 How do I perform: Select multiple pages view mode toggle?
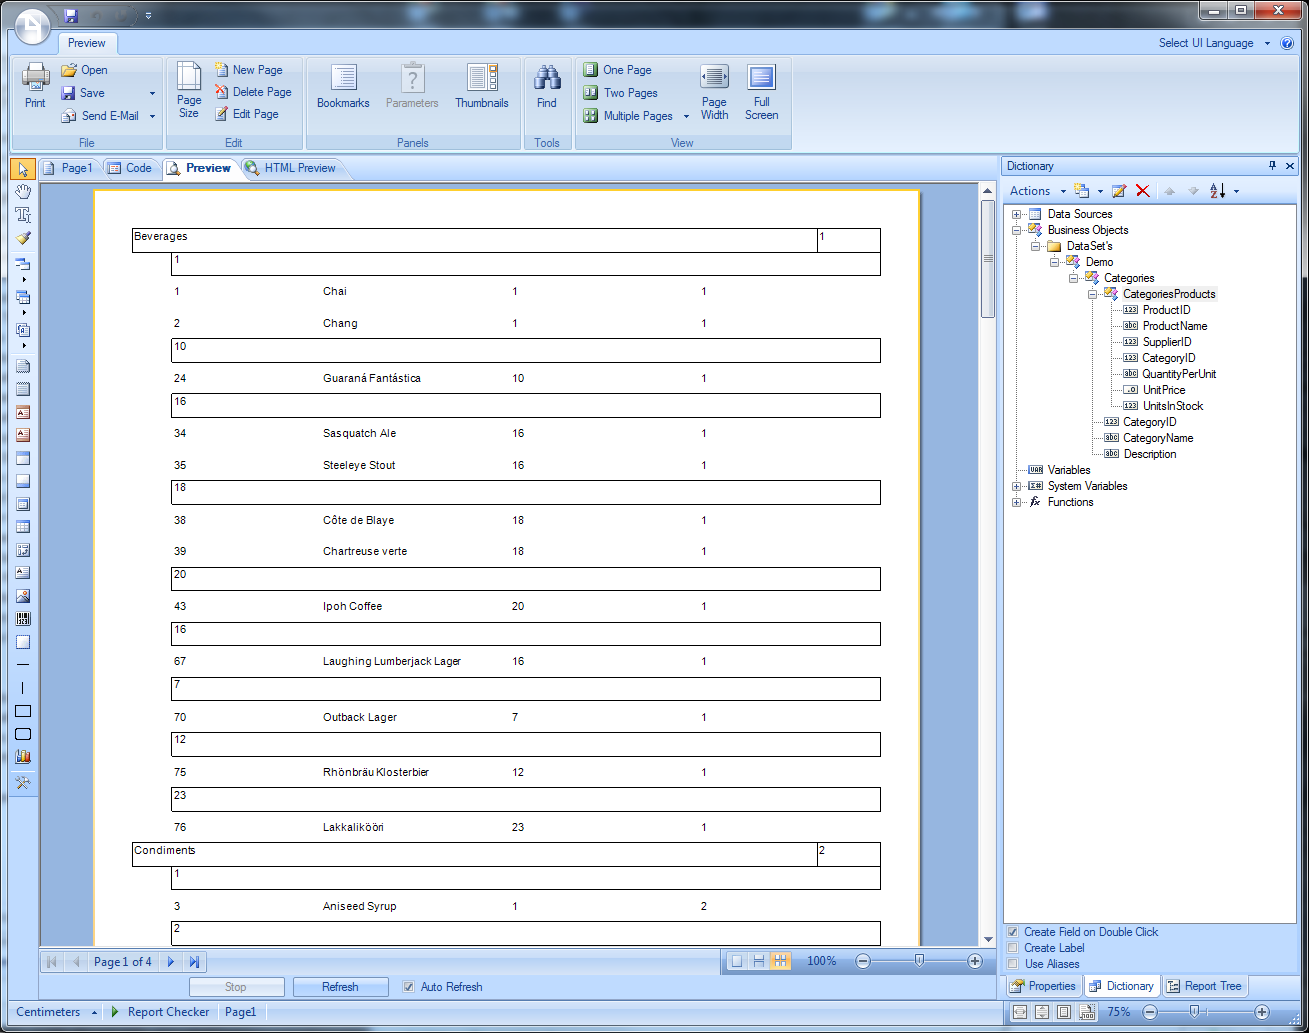(x=781, y=961)
